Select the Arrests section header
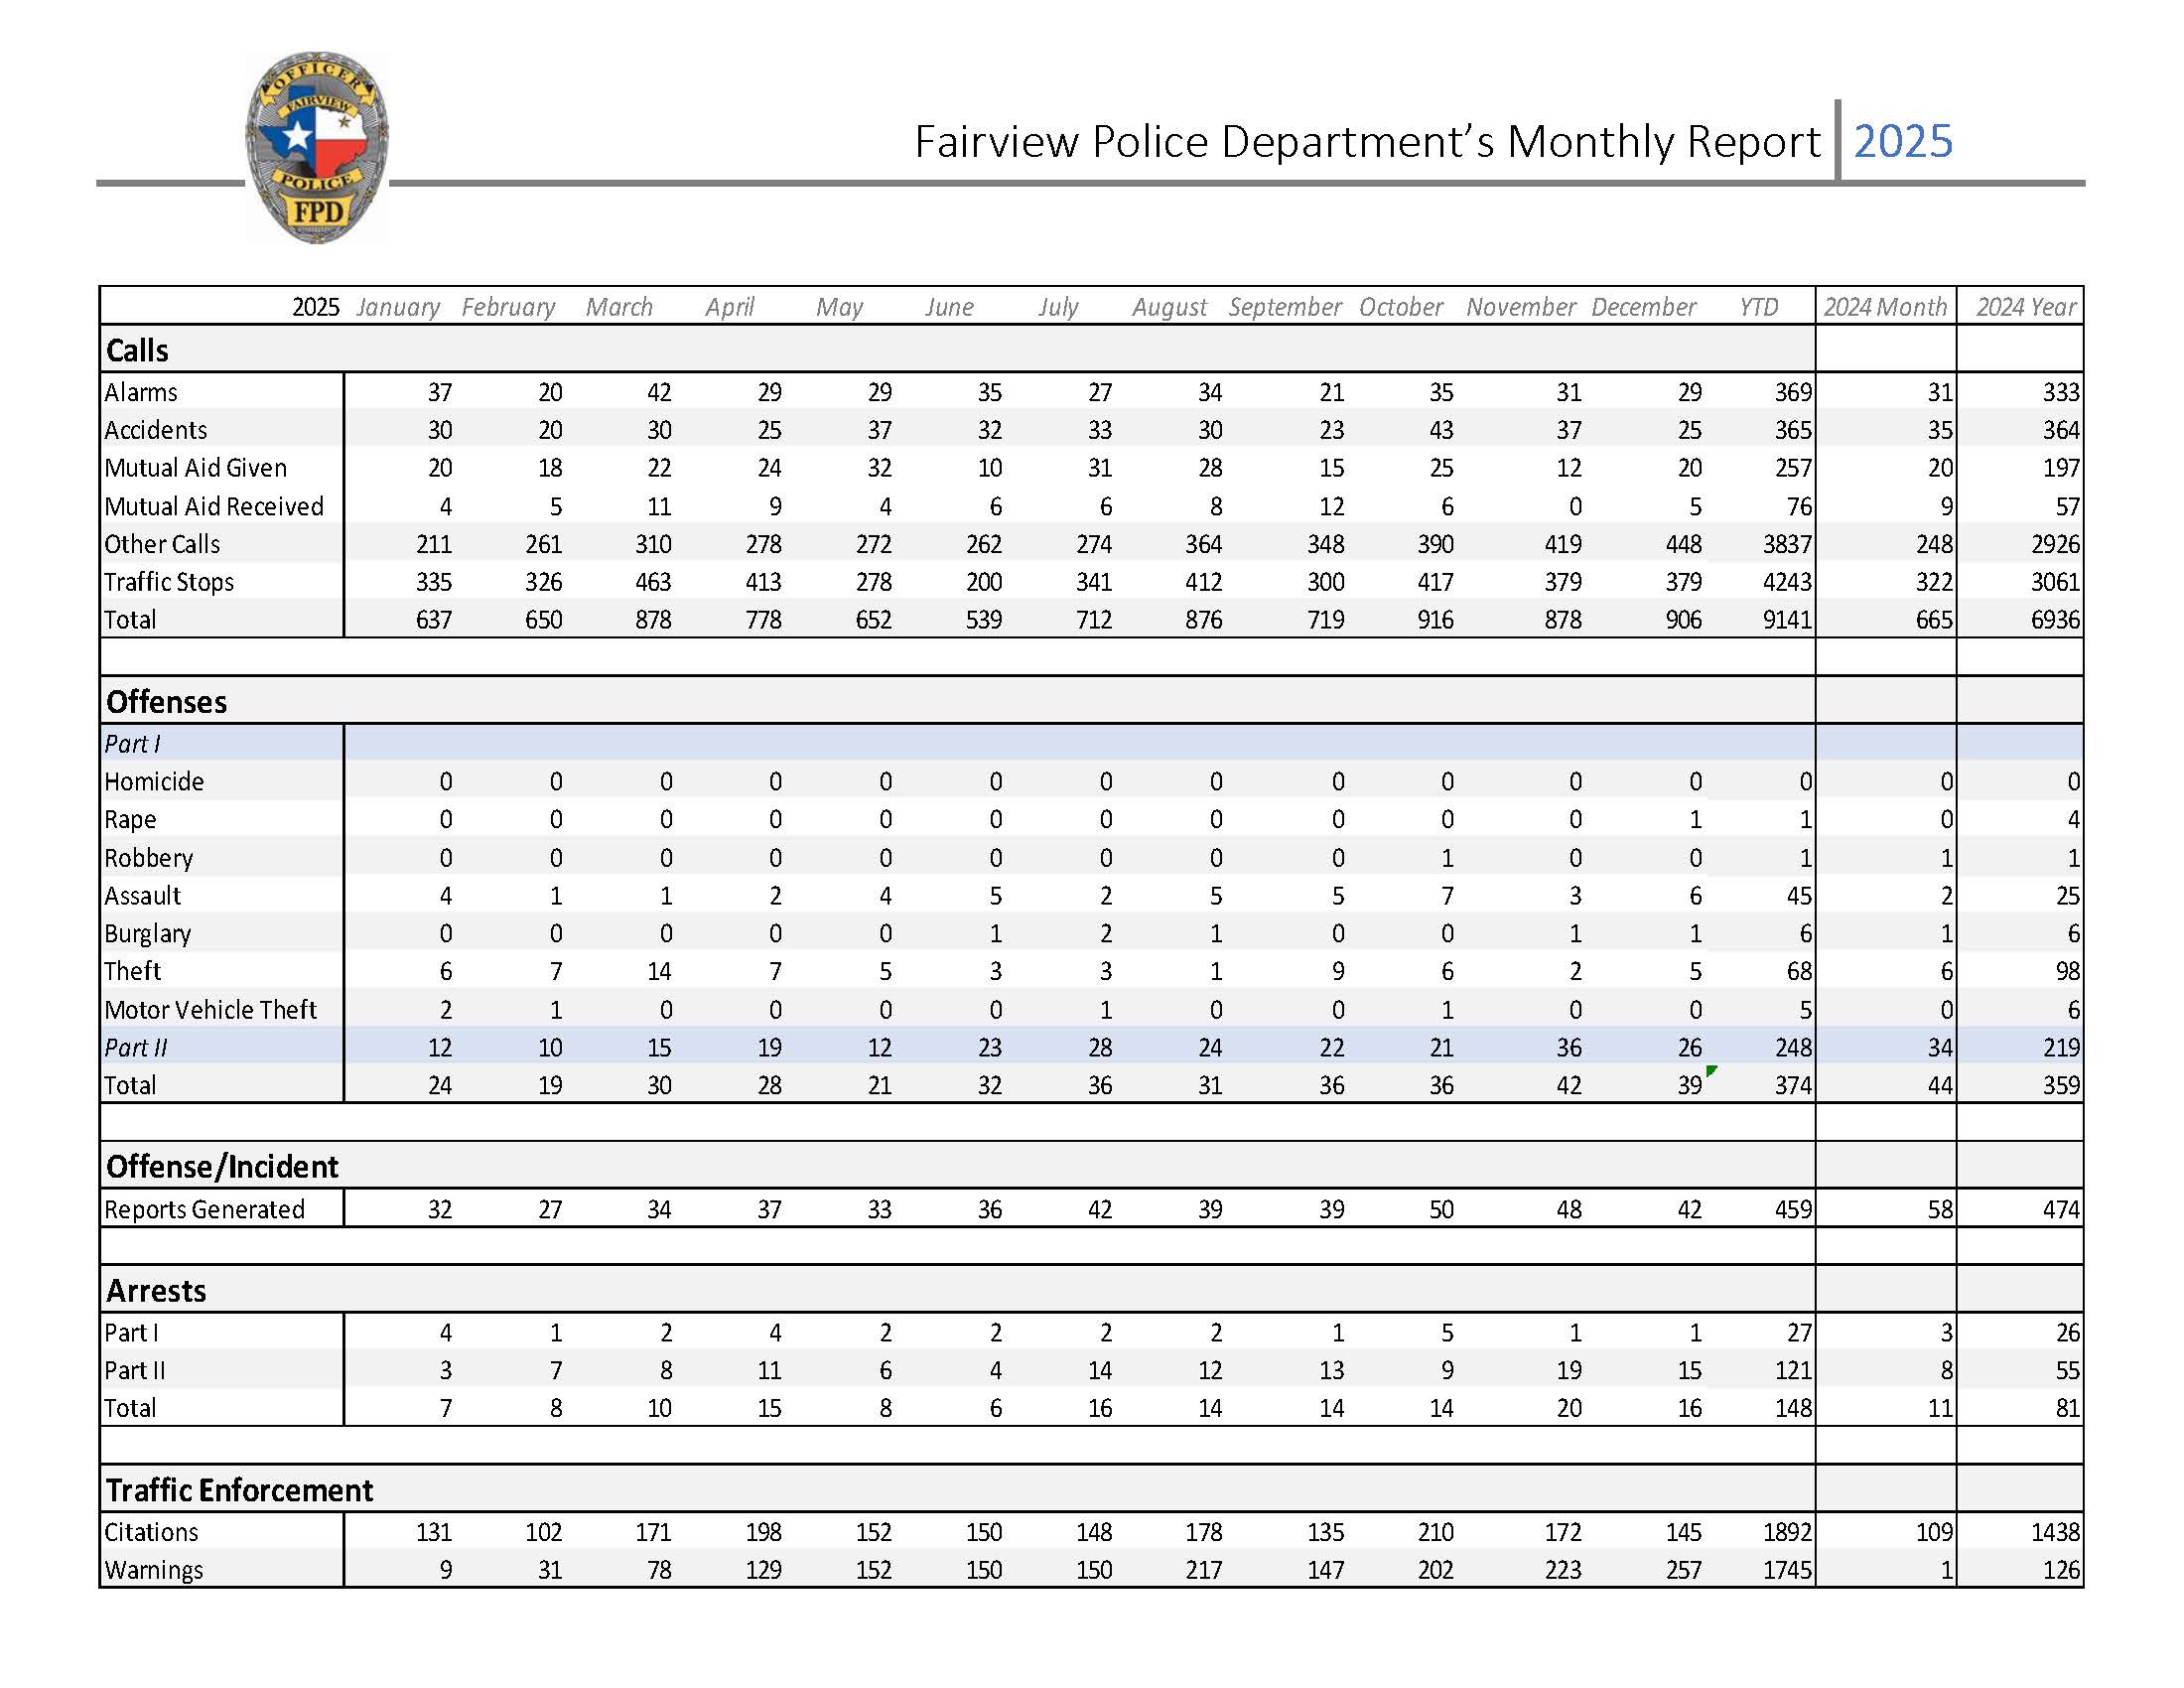2184x1688 pixels. click(157, 1290)
